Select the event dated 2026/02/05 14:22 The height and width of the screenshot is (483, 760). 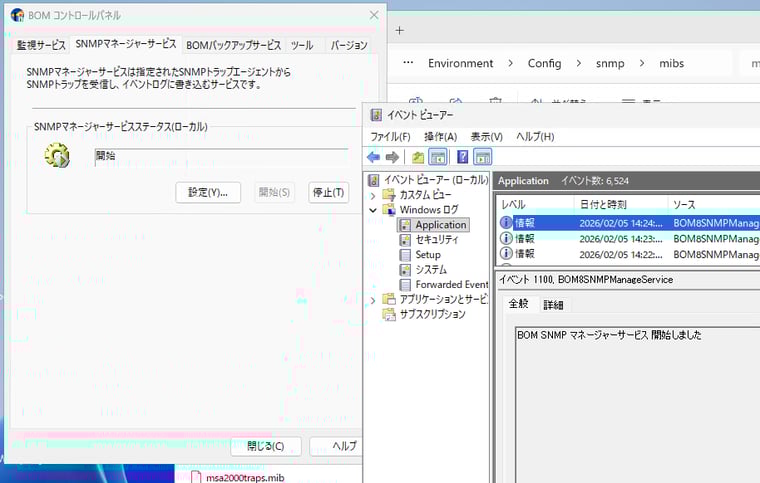629,254
